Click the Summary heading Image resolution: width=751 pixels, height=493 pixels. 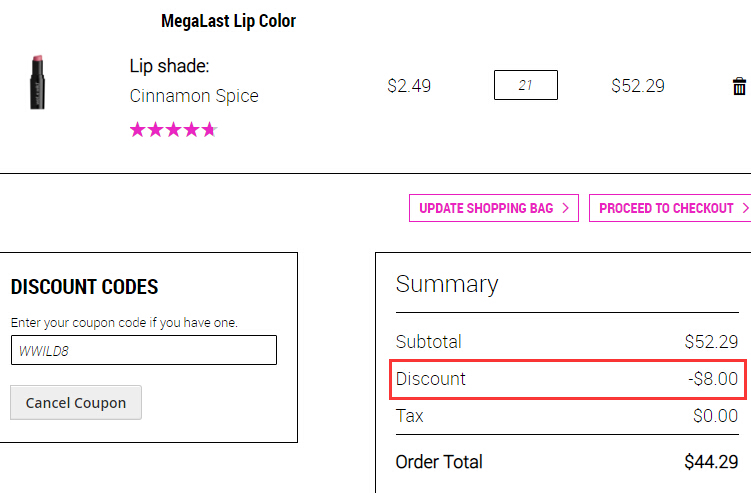[x=447, y=284]
